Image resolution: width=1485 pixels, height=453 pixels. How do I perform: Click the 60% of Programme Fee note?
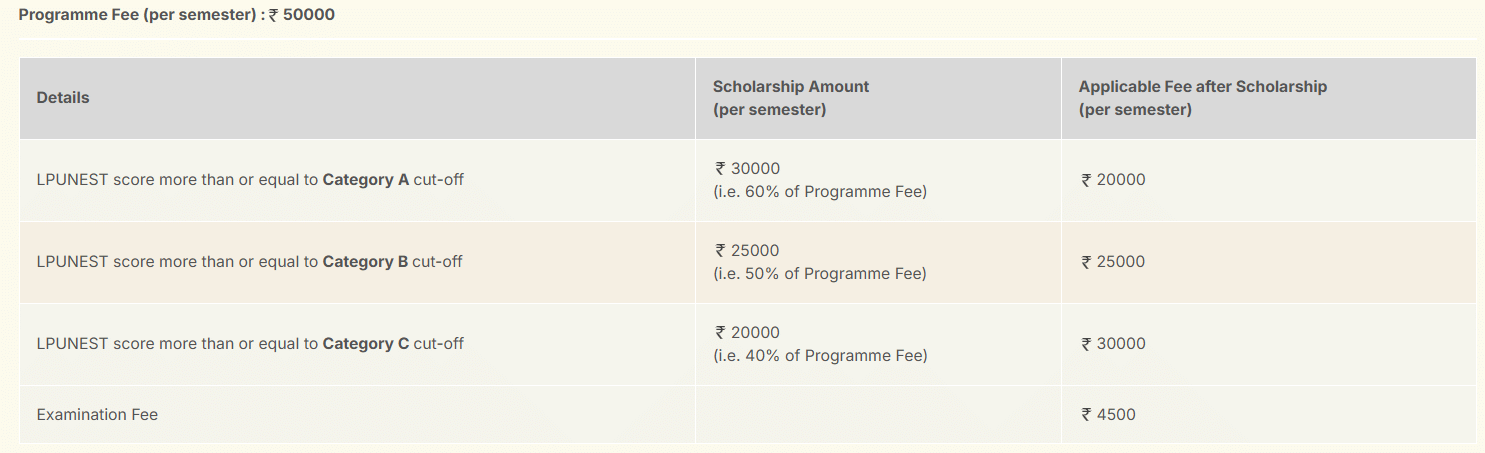[820, 191]
